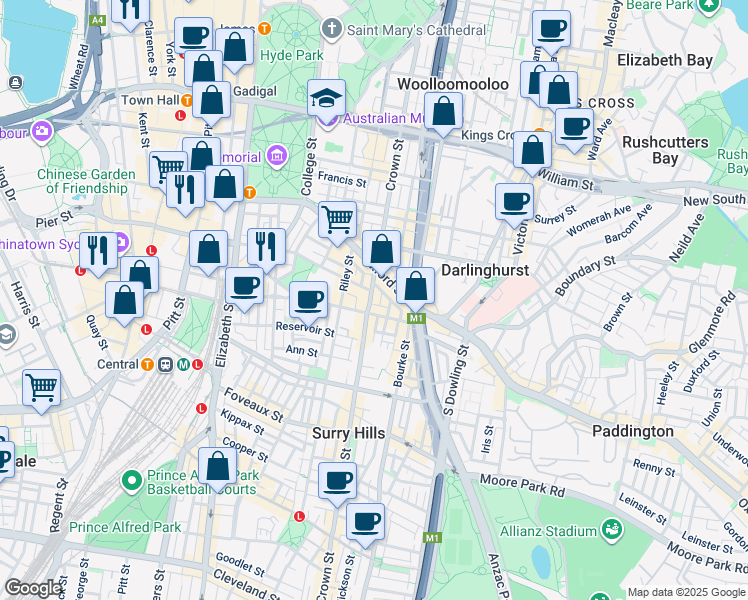Click the Darlinghurst suburb label
The image size is (748, 600).
click(485, 270)
